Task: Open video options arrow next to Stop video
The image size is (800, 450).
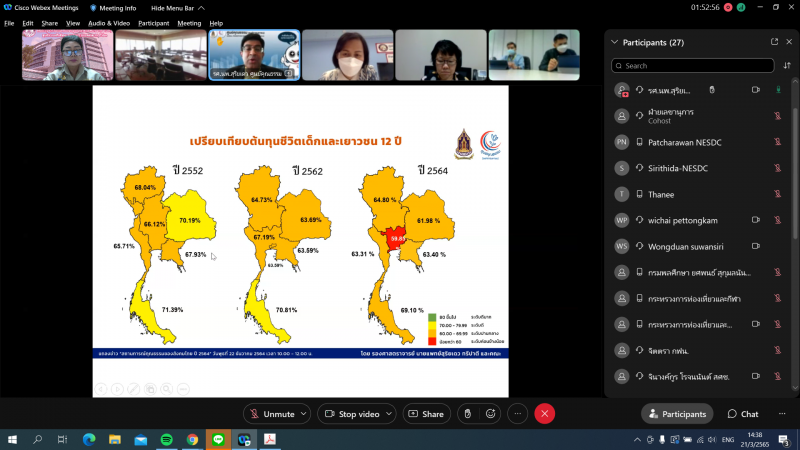Action: [389, 414]
